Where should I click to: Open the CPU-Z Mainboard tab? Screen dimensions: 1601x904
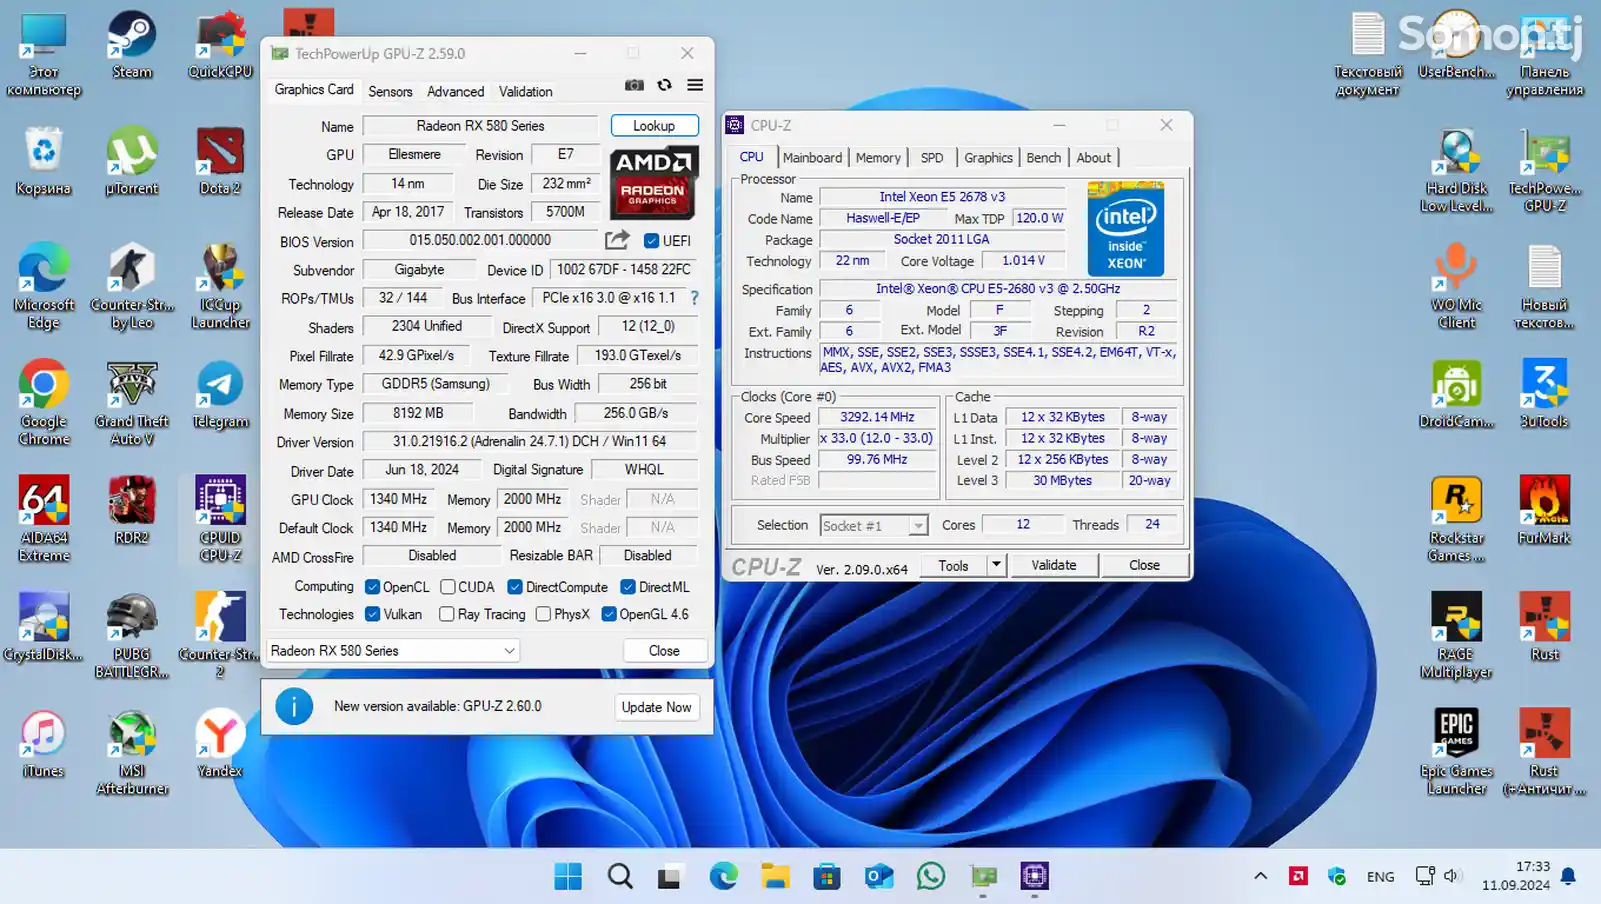point(812,158)
